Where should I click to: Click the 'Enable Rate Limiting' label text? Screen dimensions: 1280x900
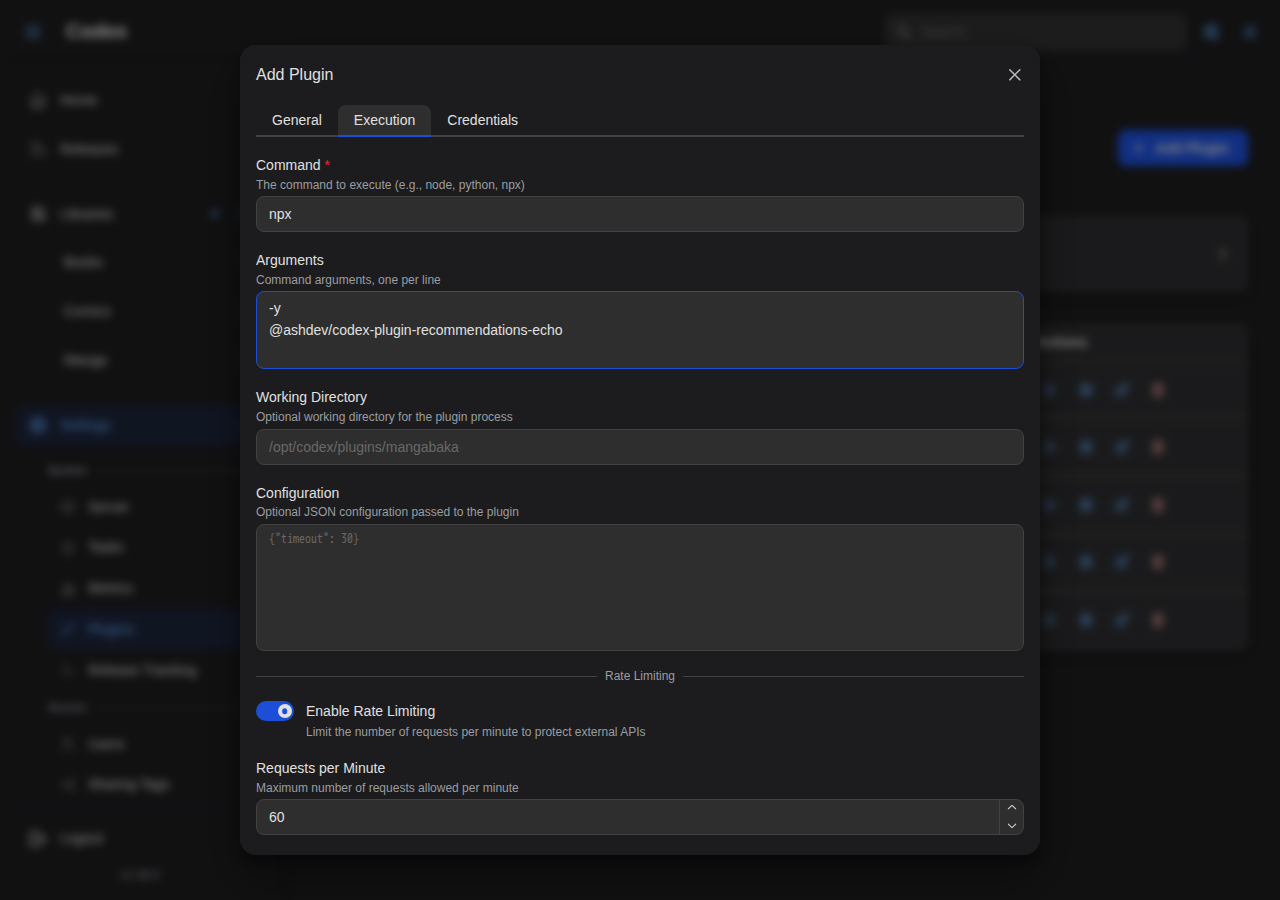coord(370,711)
